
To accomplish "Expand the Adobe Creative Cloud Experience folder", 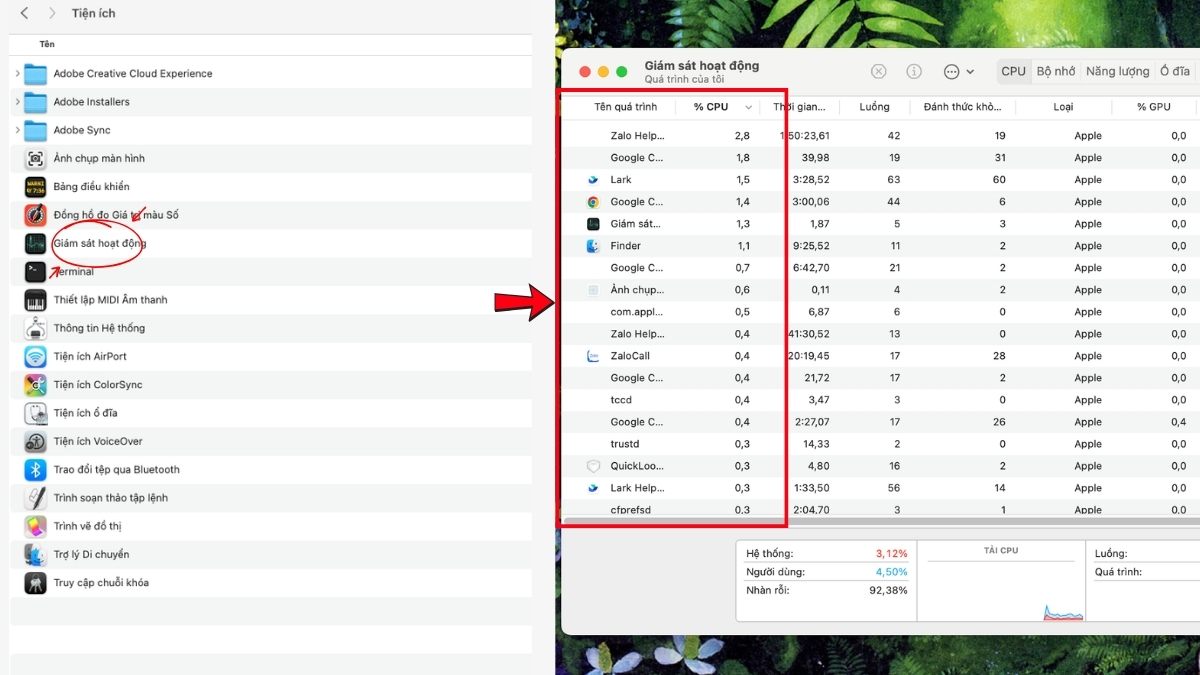I will [x=18, y=74].
